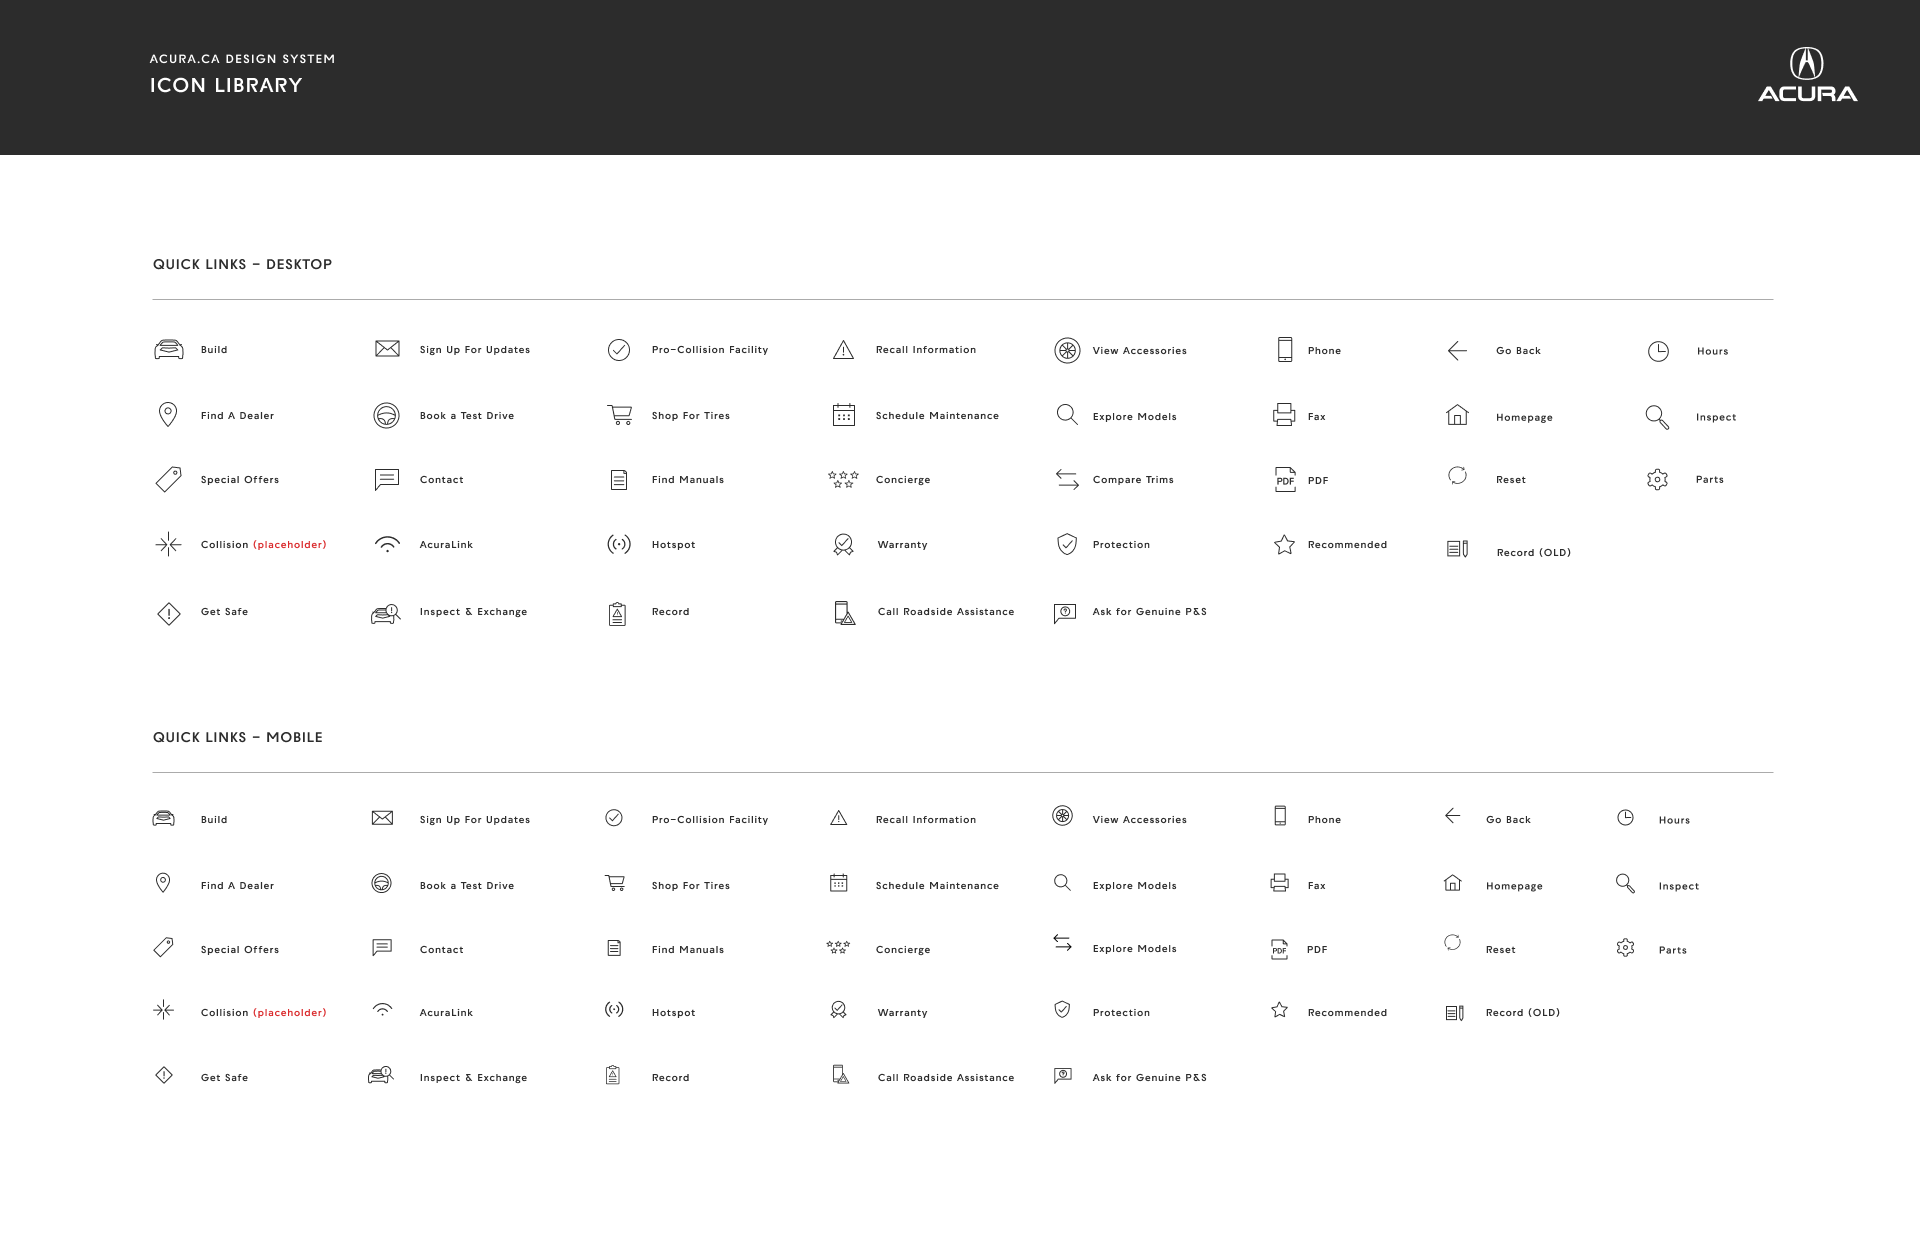Click mobile Schedule Maintenance calendar icon
The height and width of the screenshot is (1249, 1920).
pyautogui.click(x=839, y=883)
